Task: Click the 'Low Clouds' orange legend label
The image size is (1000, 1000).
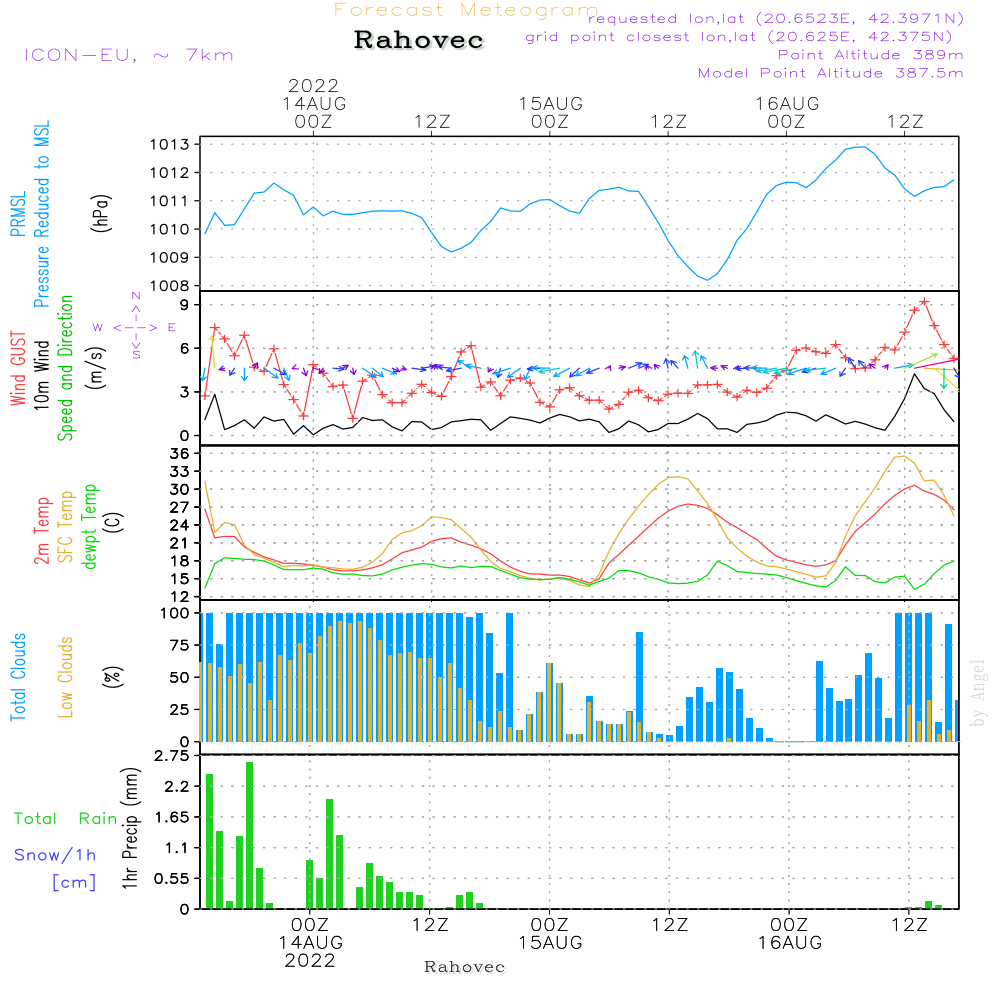Action: [x=66, y=677]
